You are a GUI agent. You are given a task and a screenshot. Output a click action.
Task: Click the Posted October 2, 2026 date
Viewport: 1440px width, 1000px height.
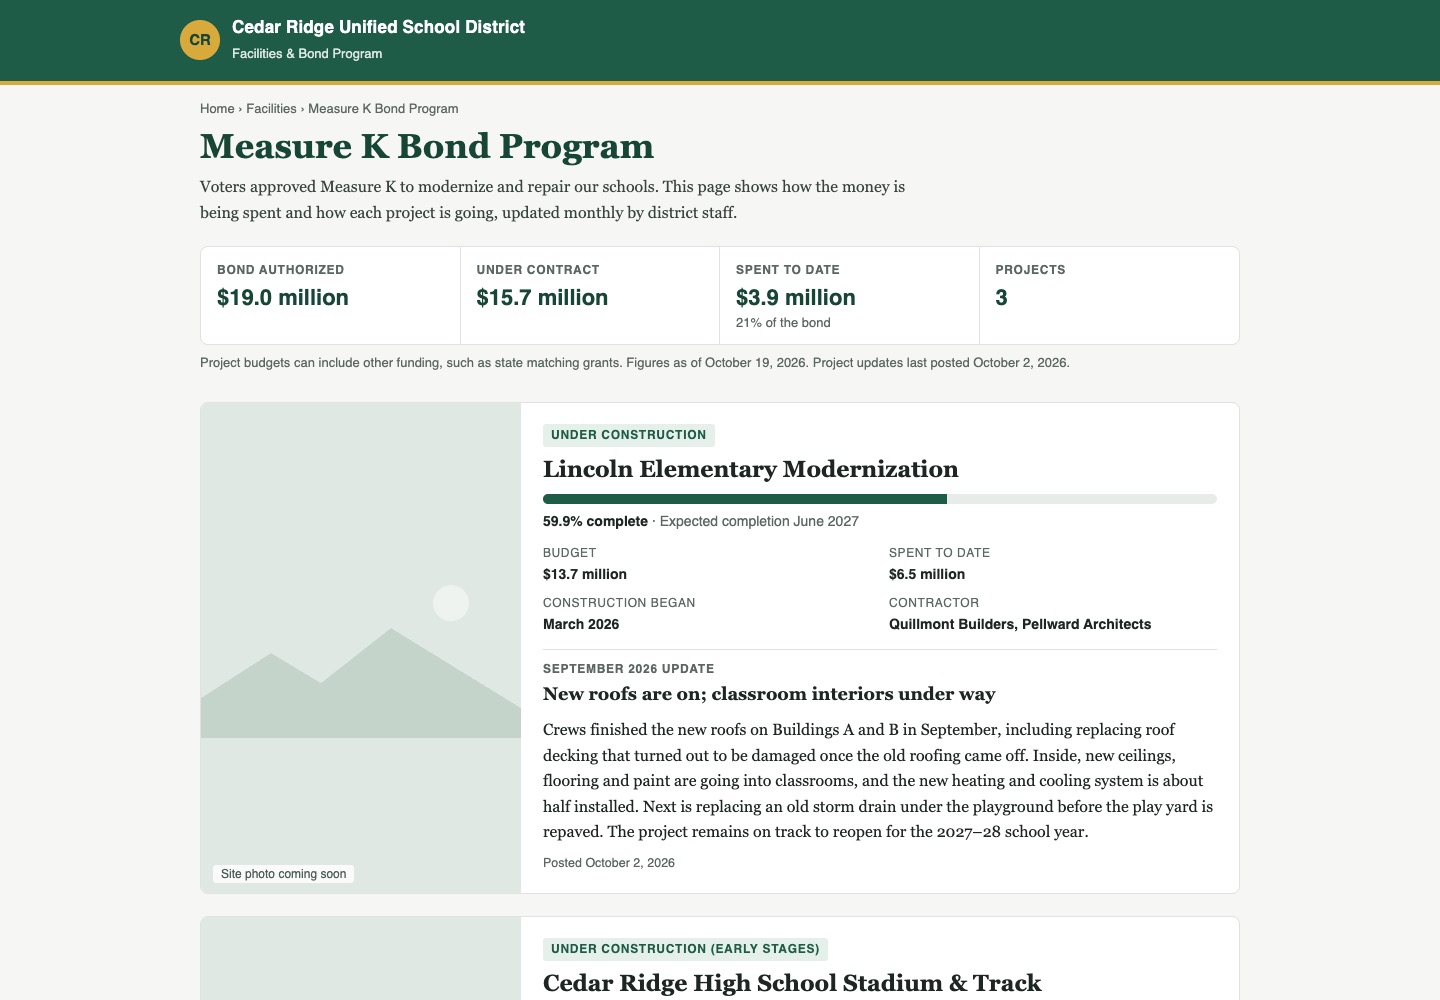(609, 863)
